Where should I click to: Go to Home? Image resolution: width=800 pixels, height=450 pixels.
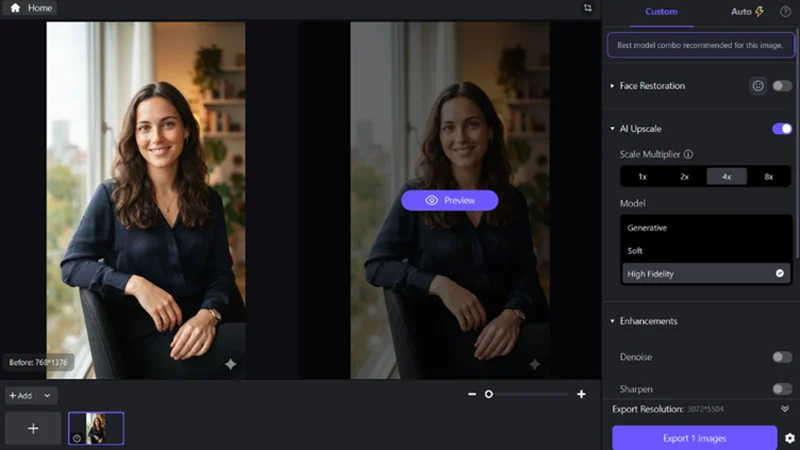[31, 8]
